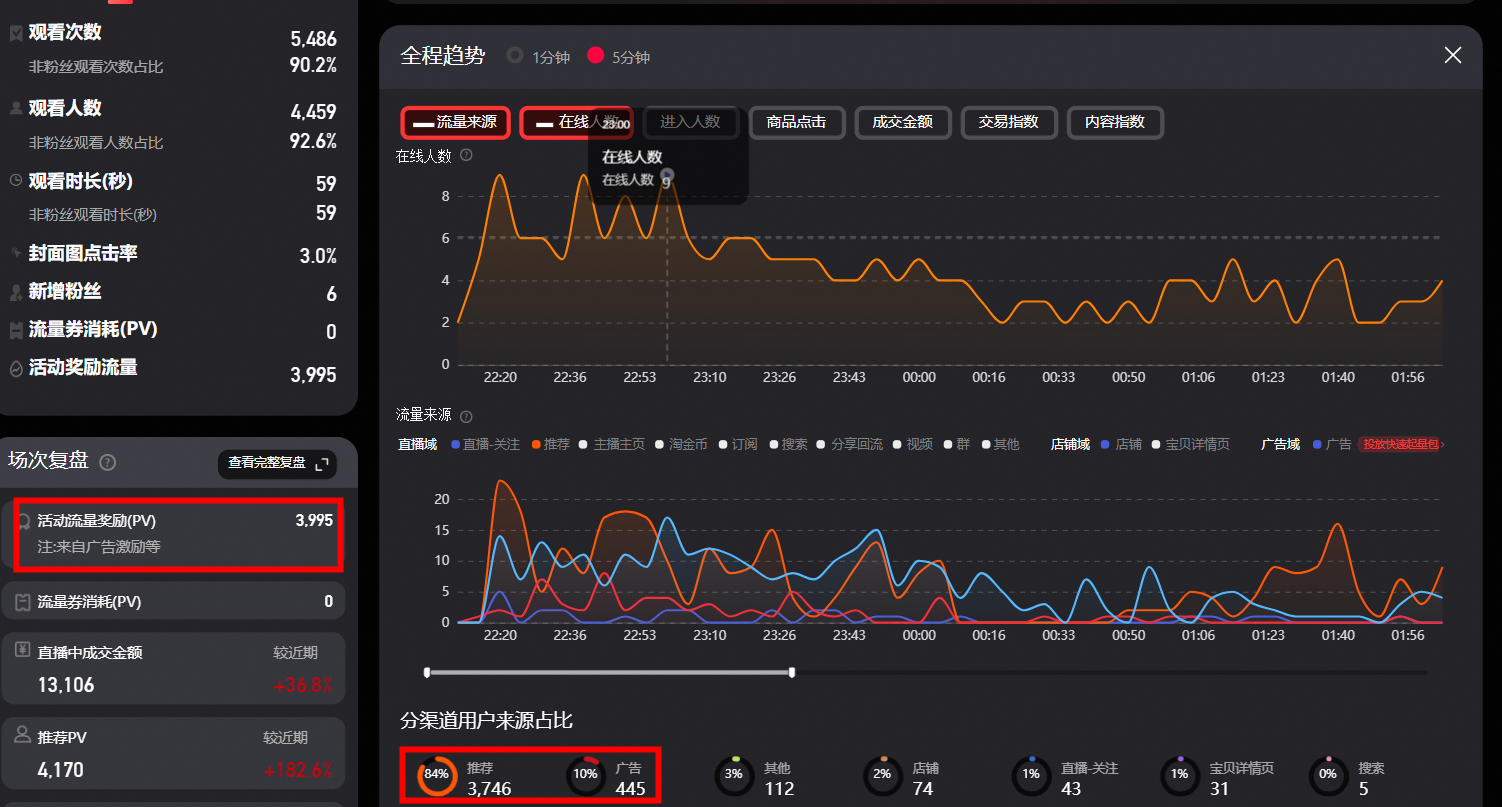Select the 内容指数 metric tab
The height and width of the screenshot is (807, 1502).
pos(1115,123)
